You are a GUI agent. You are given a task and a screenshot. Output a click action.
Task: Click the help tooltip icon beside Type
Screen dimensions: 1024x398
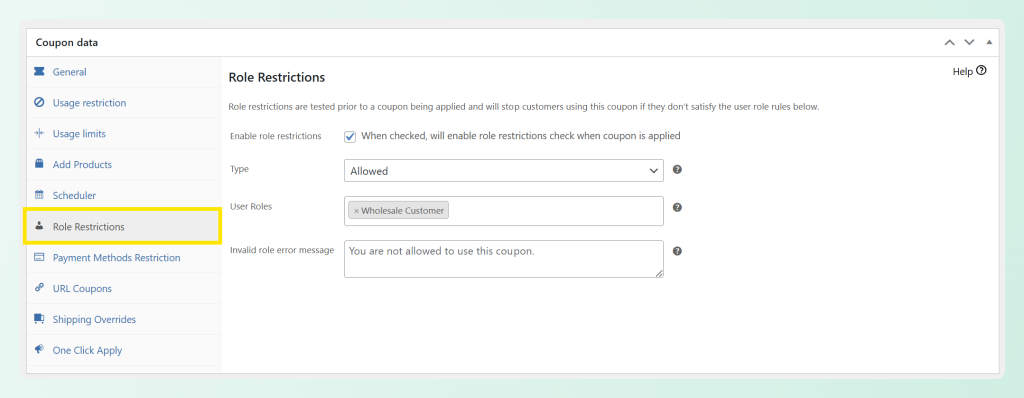click(677, 169)
